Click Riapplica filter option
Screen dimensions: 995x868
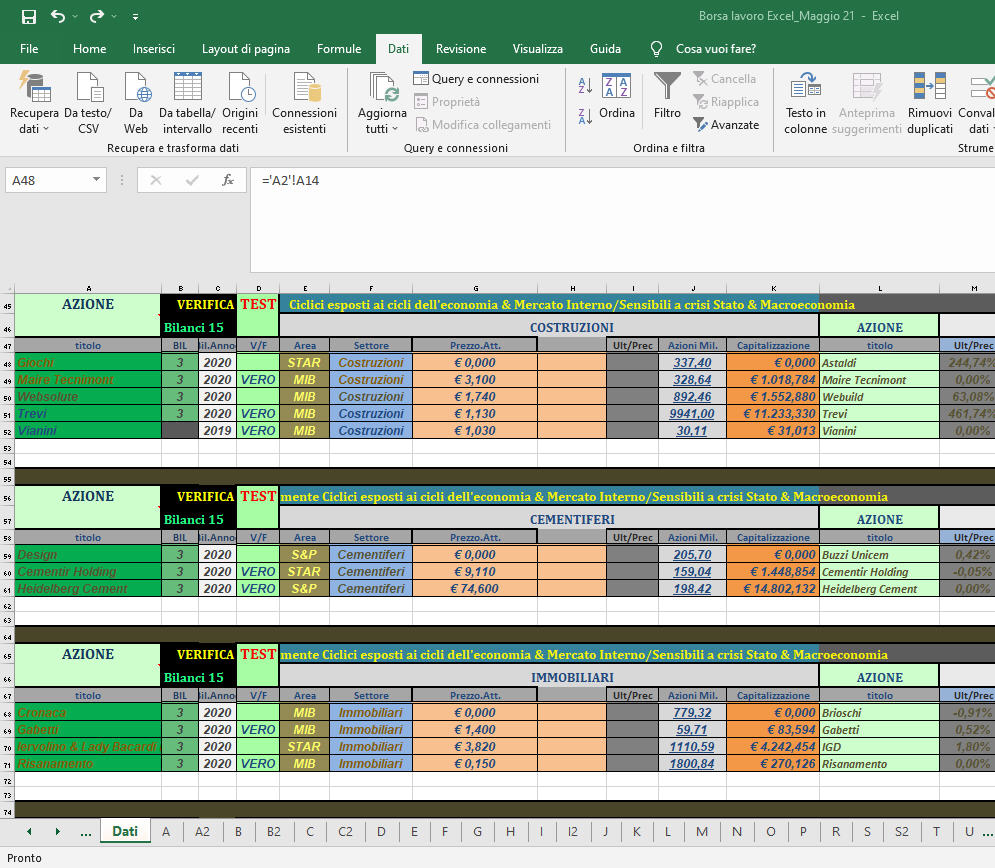(x=726, y=102)
